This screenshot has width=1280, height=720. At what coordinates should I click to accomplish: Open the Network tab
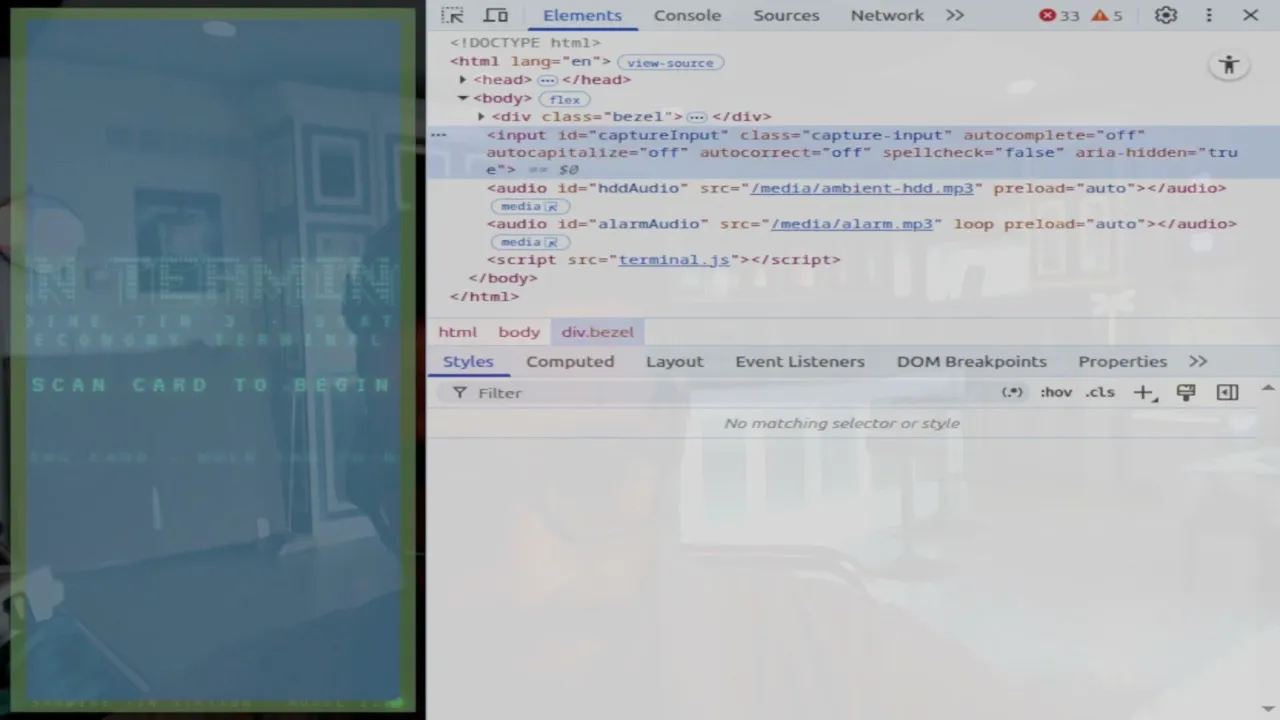(x=887, y=15)
